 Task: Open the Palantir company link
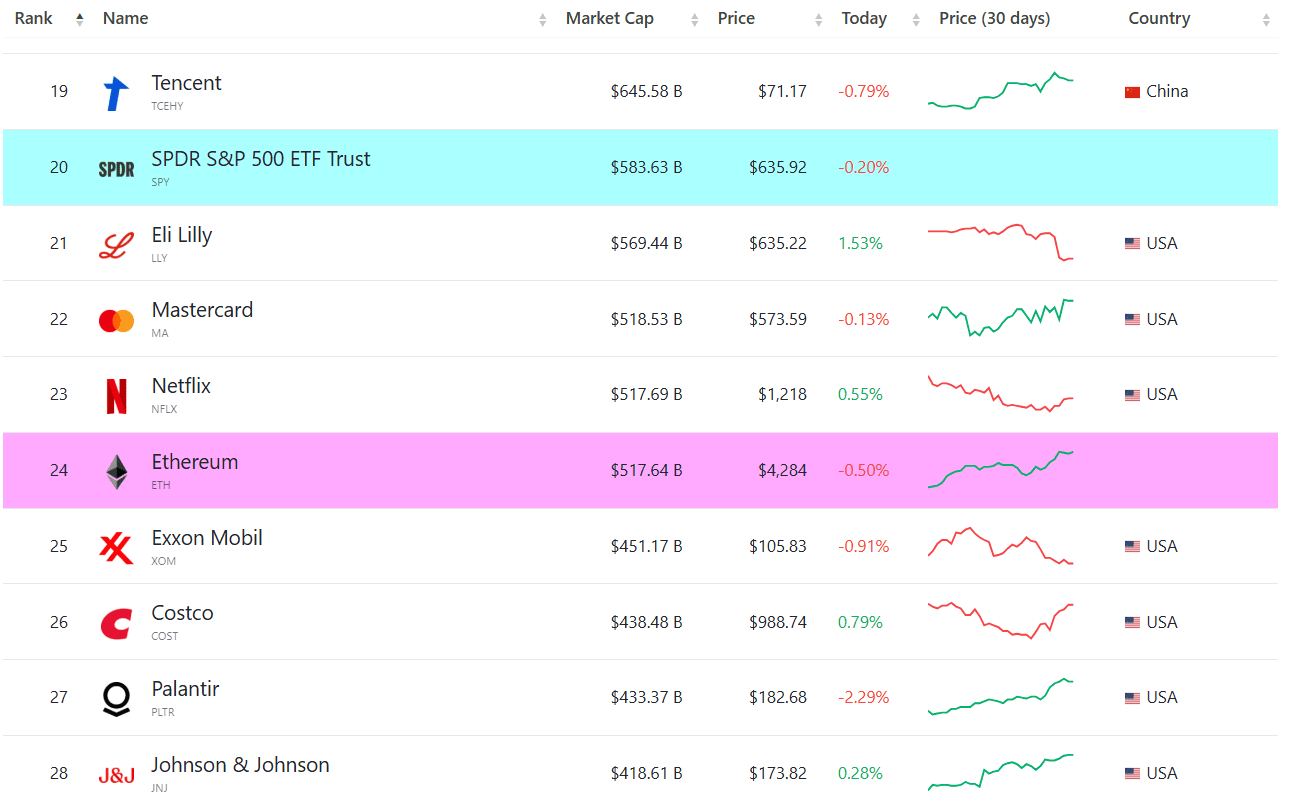pos(185,689)
